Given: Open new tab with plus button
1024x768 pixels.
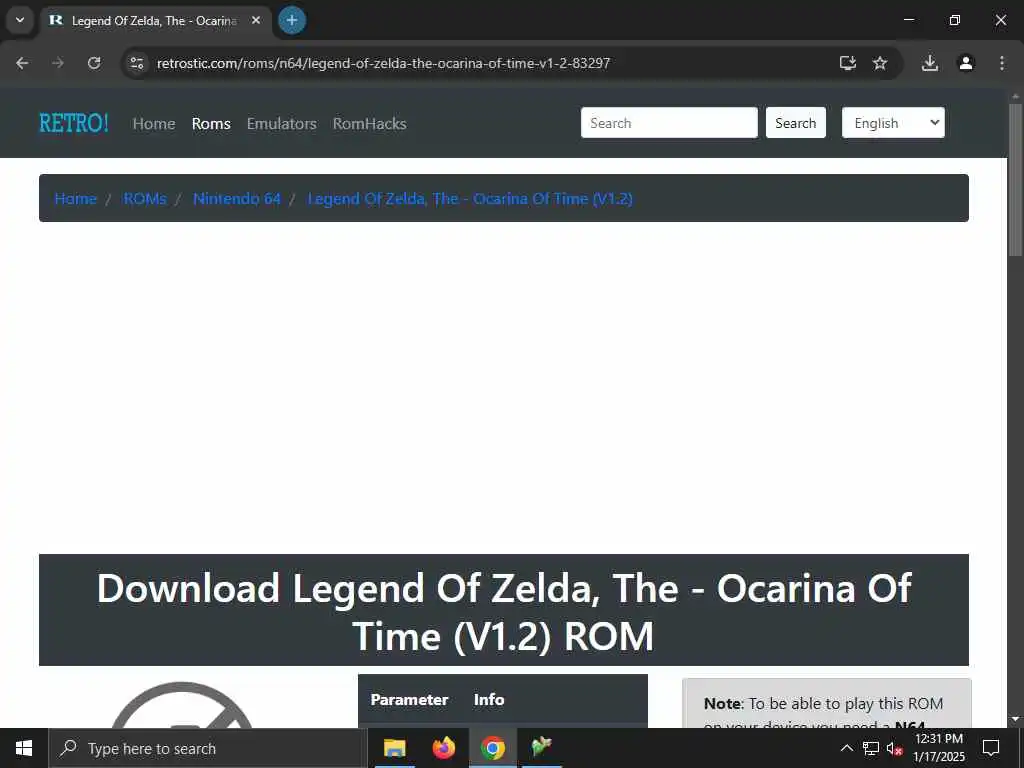Looking at the screenshot, I should (x=292, y=20).
